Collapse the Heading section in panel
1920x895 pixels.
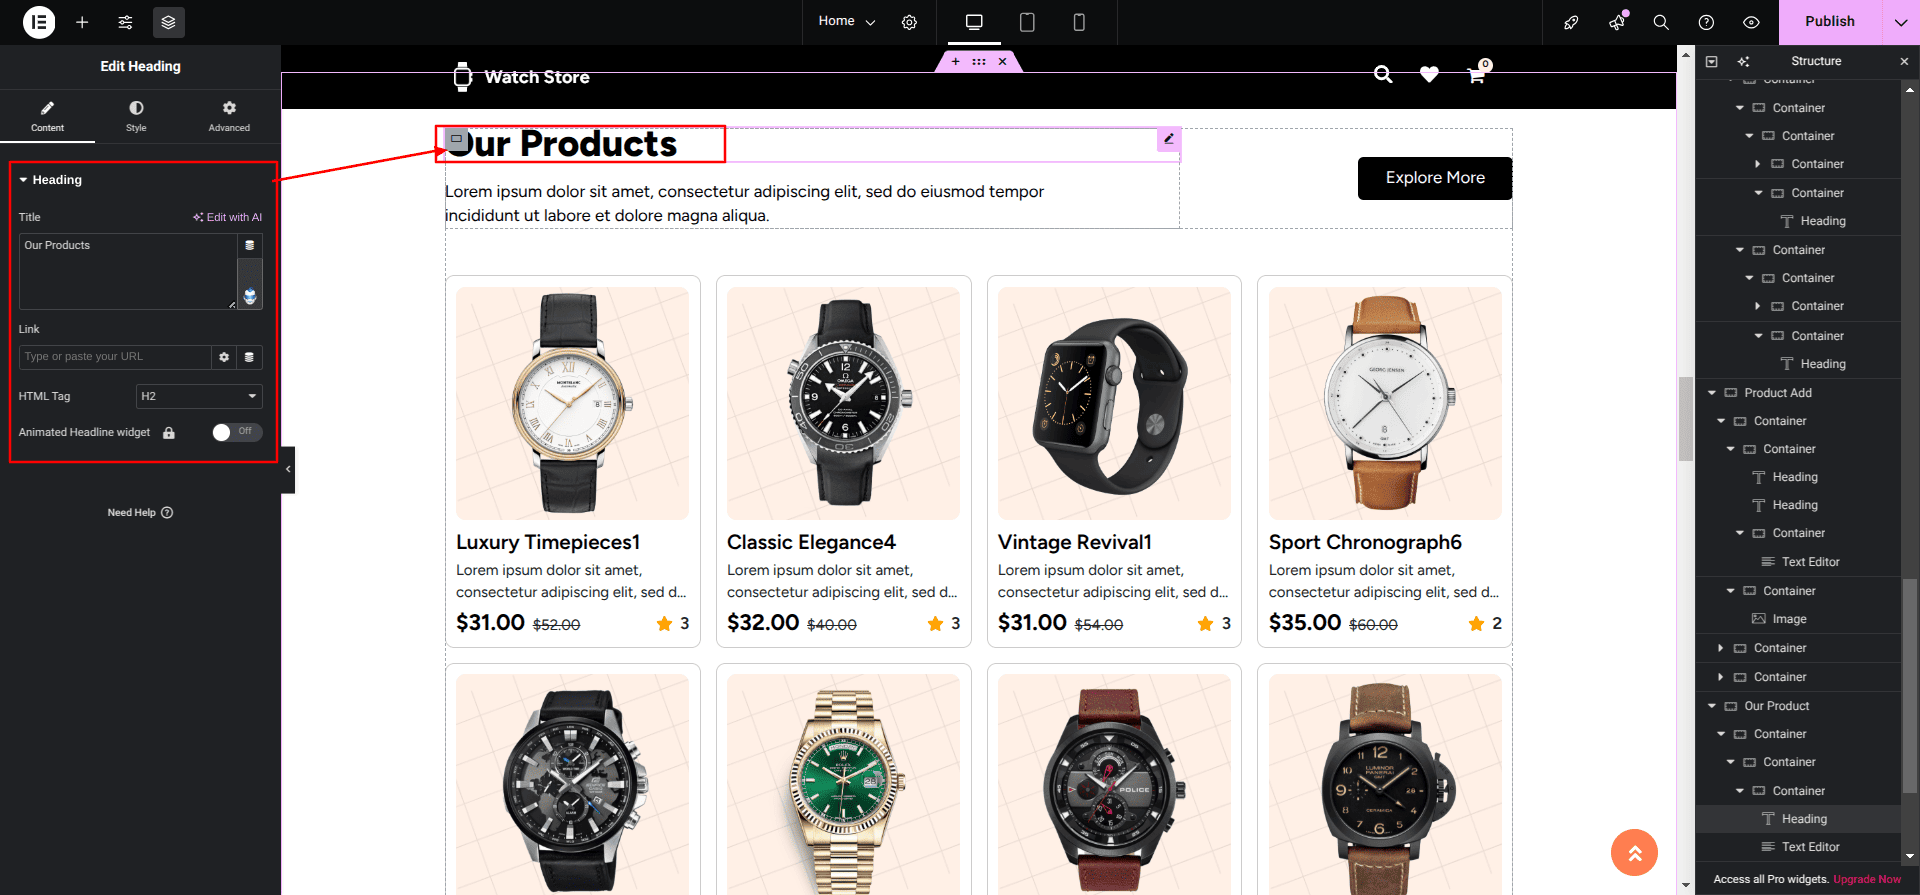(x=23, y=180)
